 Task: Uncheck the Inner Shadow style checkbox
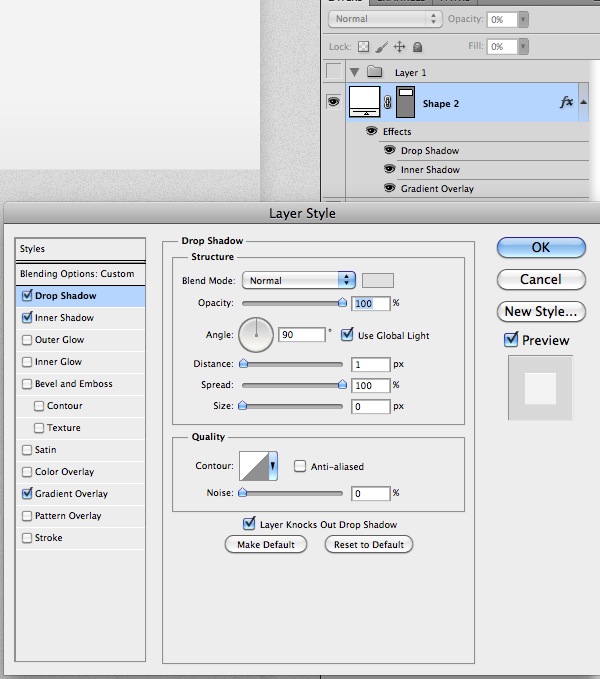point(27,318)
